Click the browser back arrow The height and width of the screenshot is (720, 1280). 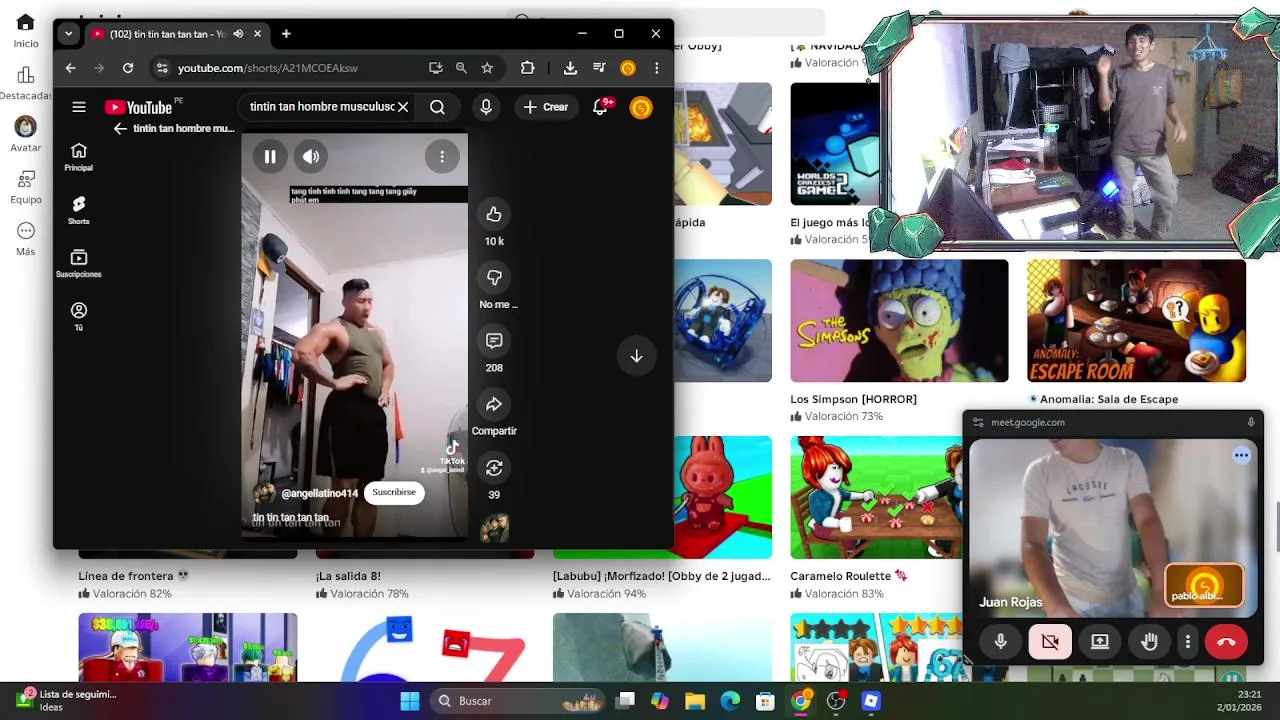tap(70, 68)
